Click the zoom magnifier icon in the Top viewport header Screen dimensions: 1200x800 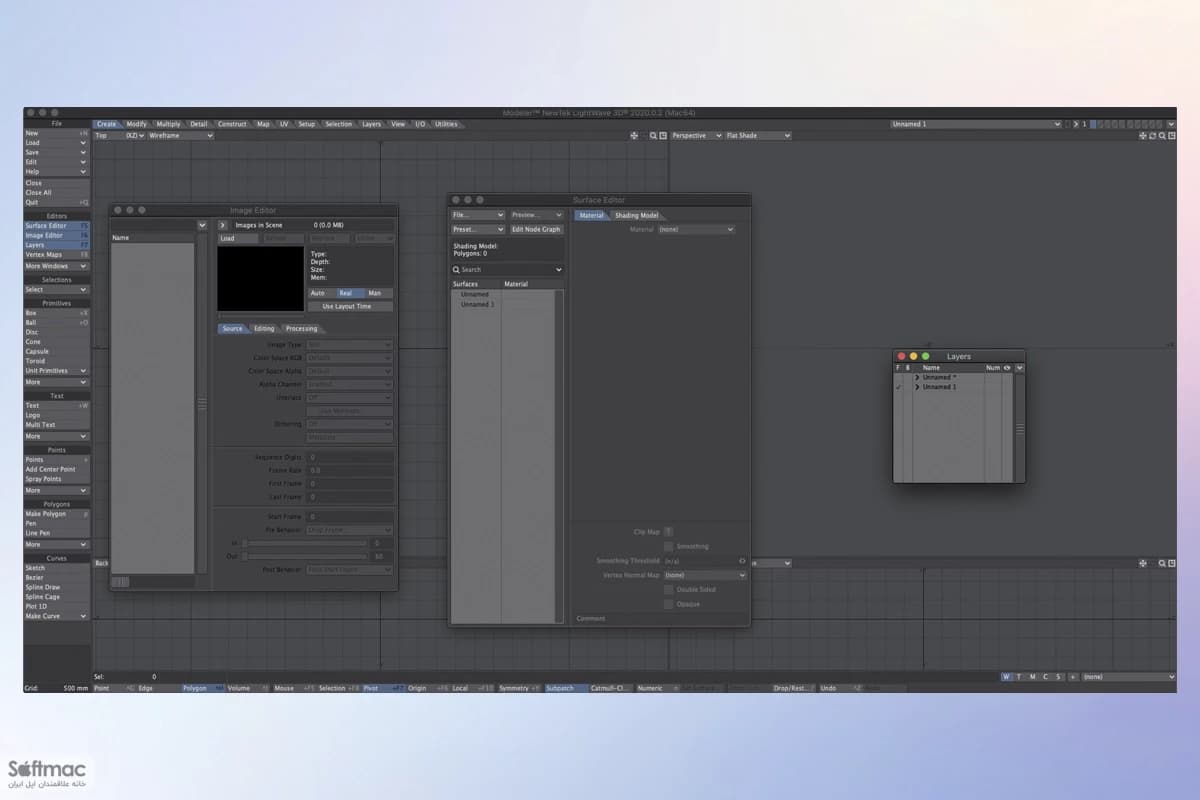653,135
